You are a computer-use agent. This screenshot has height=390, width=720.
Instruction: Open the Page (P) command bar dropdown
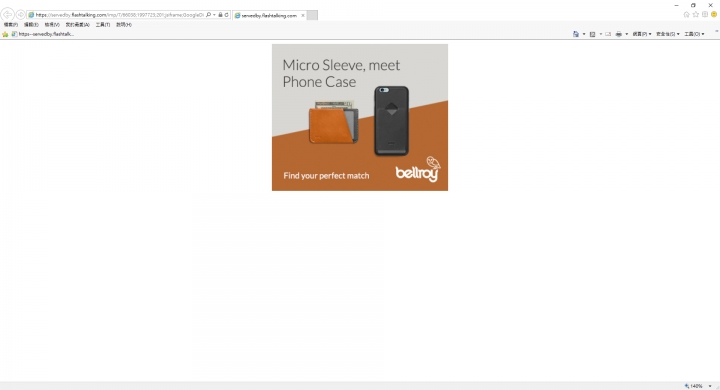click(642, 34)
